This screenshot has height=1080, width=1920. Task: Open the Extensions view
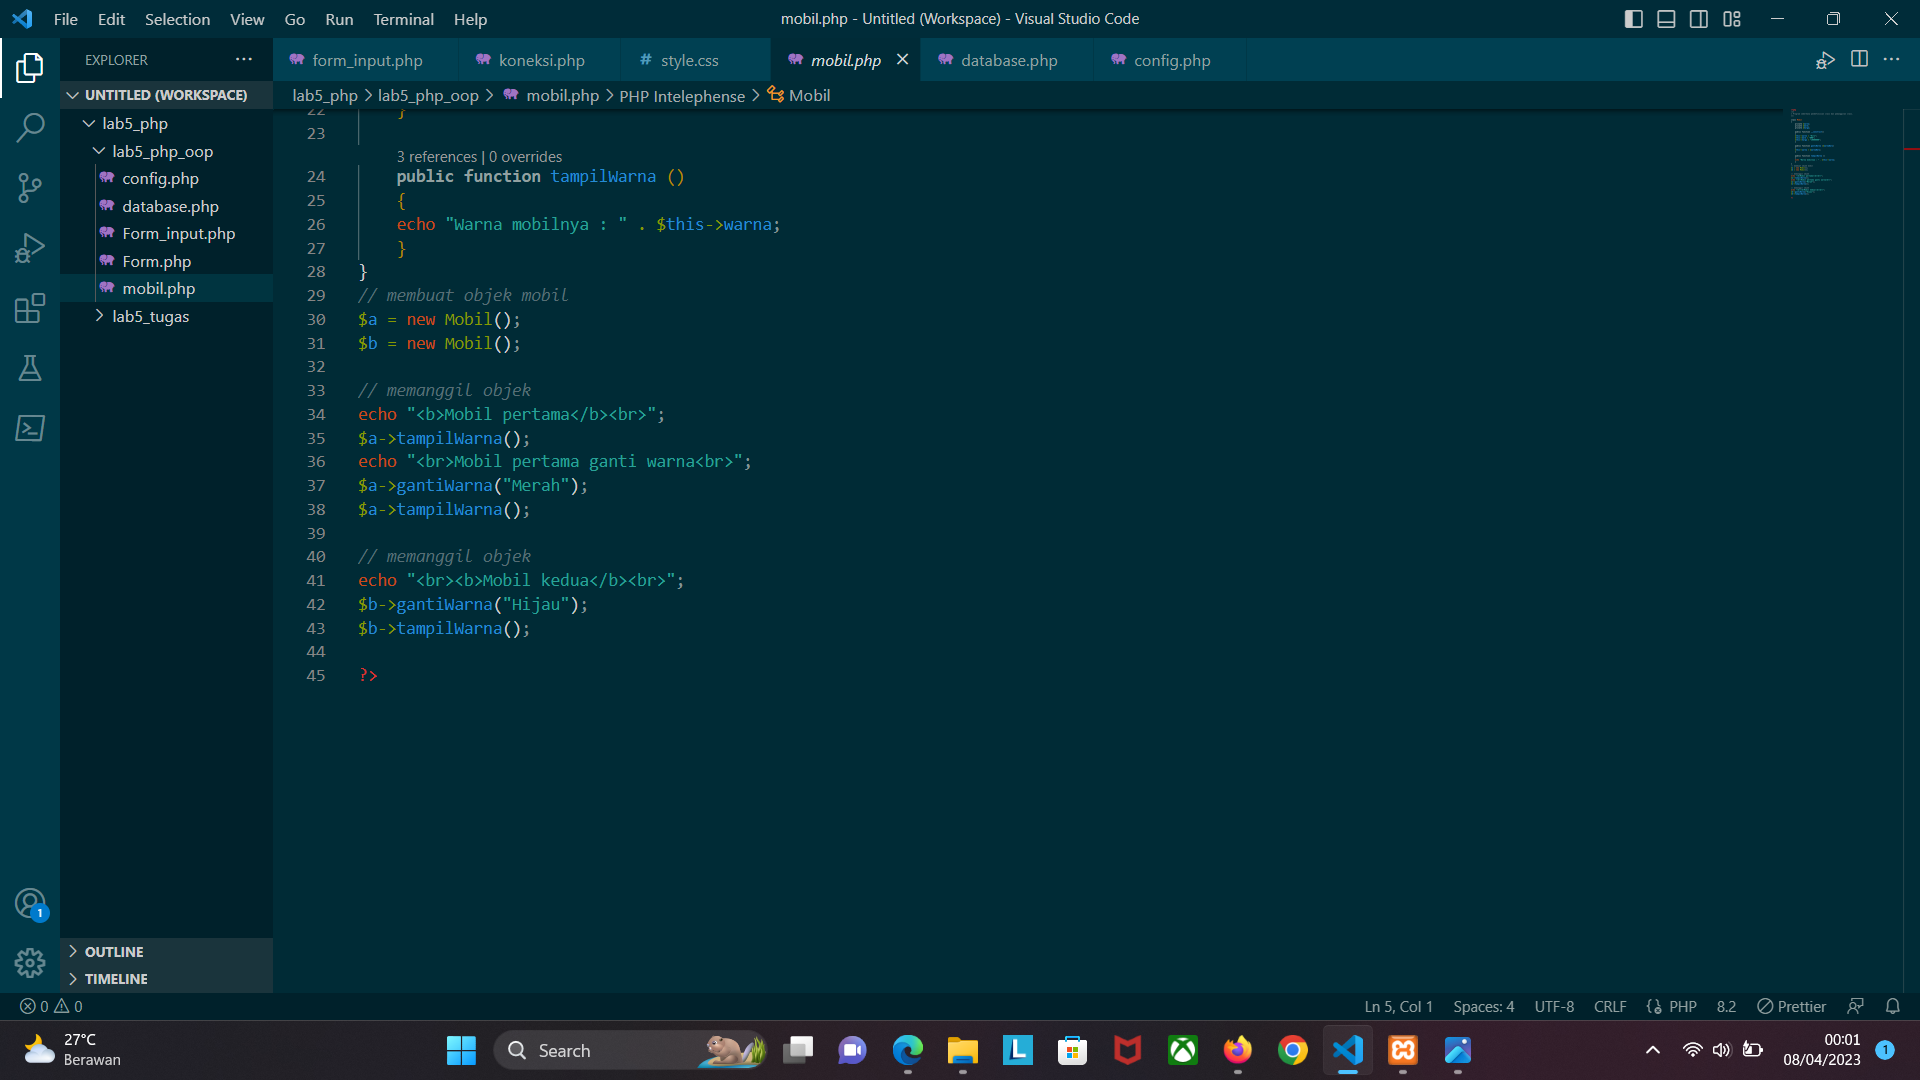pyautogui.click(x=30, y=308)
